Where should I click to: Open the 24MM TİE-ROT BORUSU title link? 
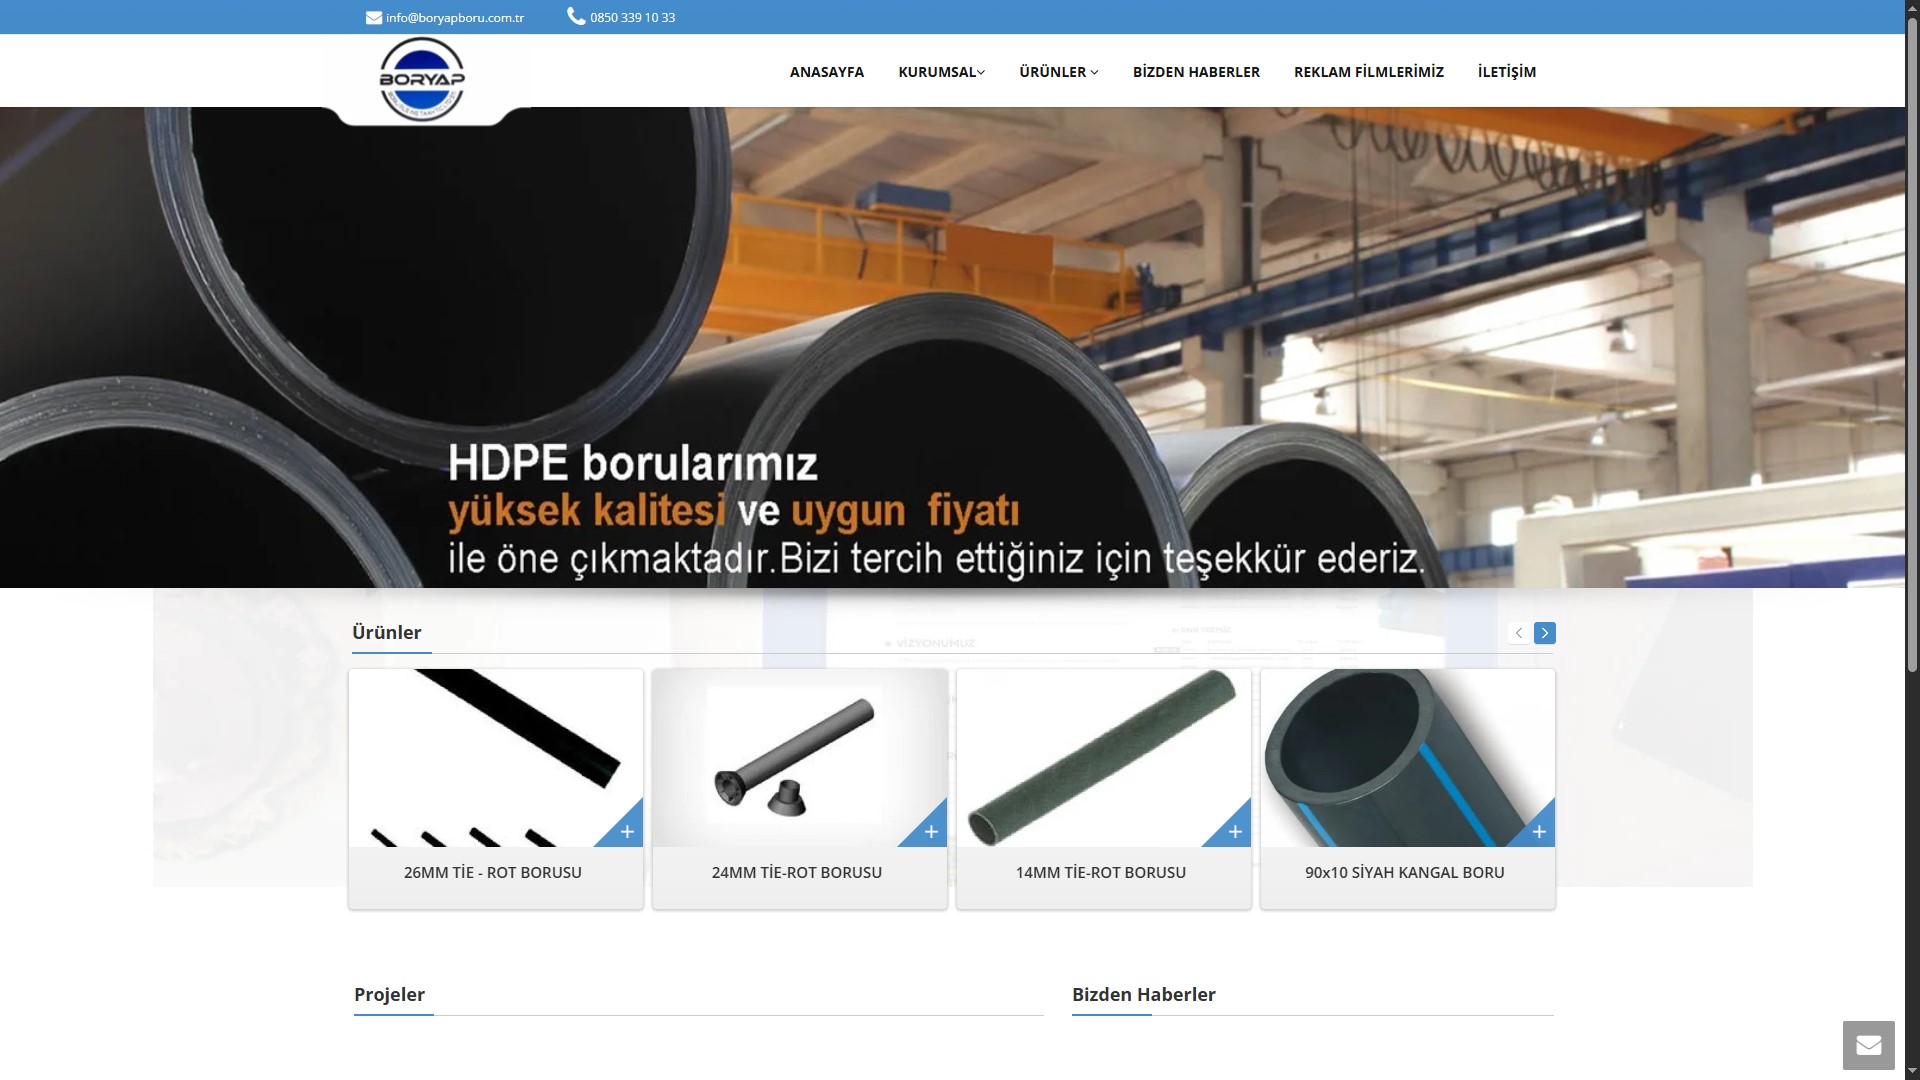tap(797, 872)
